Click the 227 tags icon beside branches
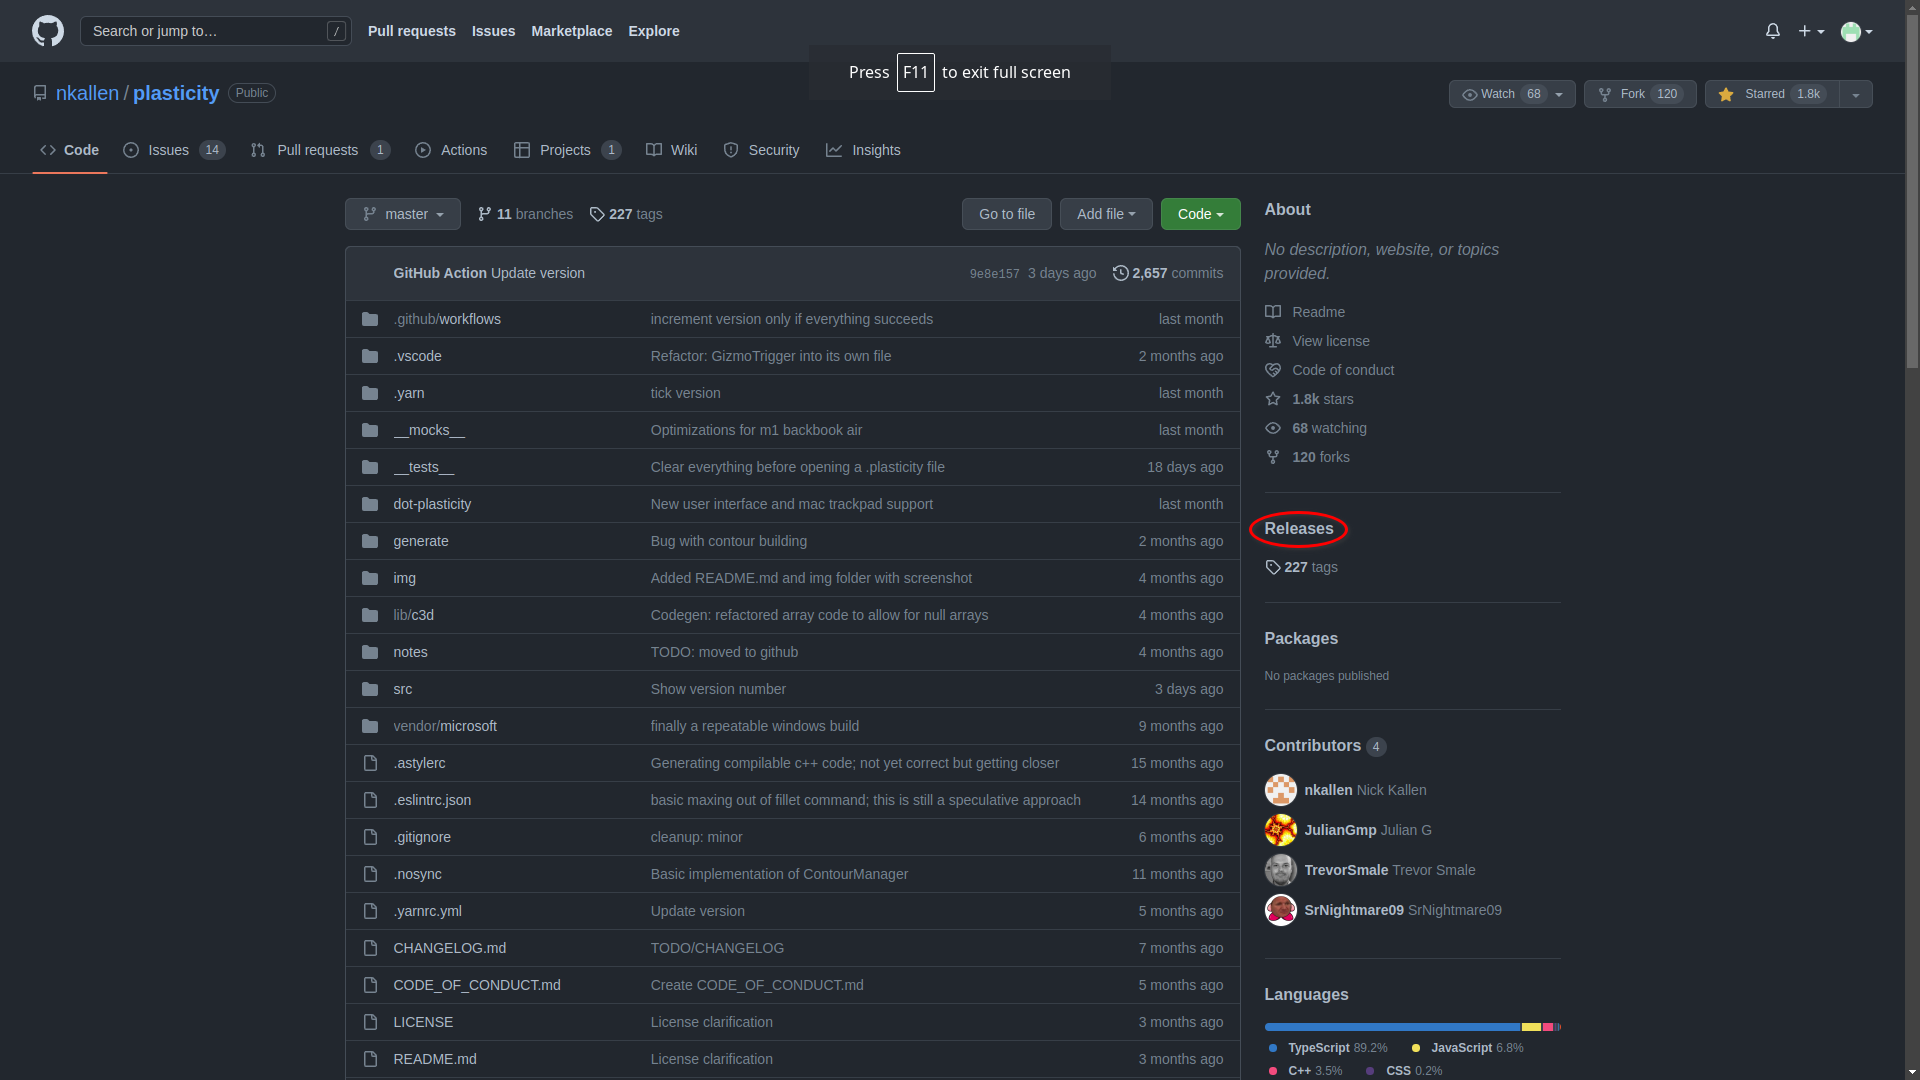 [597, 214]
